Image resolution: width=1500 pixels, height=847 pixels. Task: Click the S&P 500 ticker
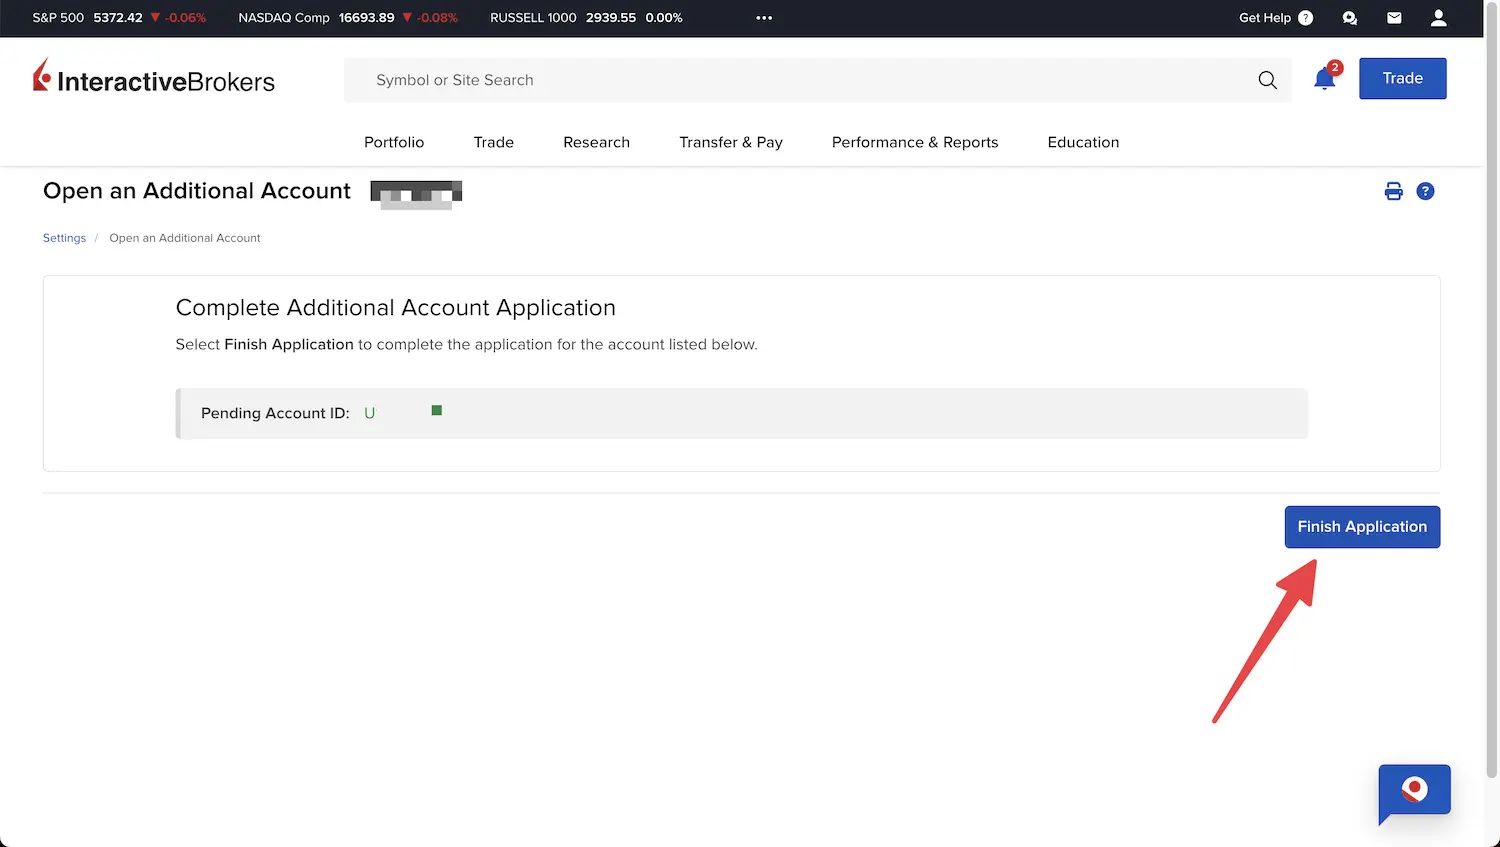pos(119,18)
